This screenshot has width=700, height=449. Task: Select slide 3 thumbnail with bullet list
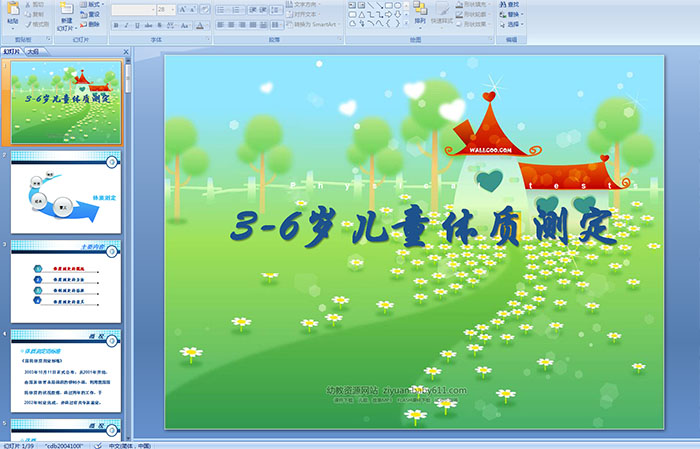(66, 281)
